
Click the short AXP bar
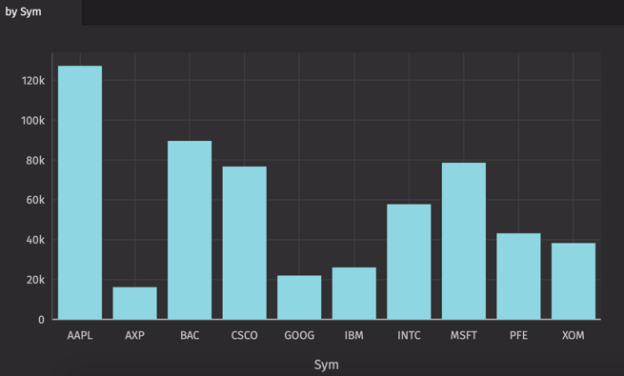tap(135, 303)
